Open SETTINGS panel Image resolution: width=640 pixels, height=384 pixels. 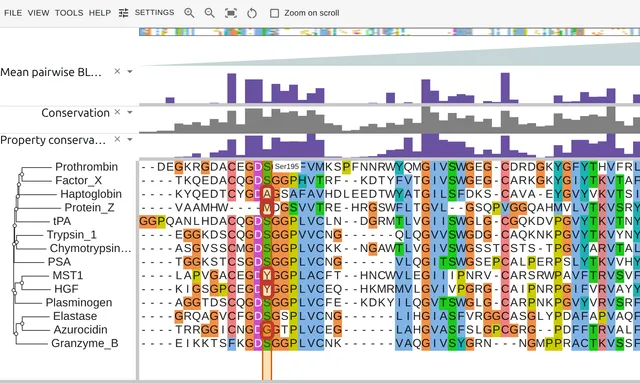click(154, 13)
